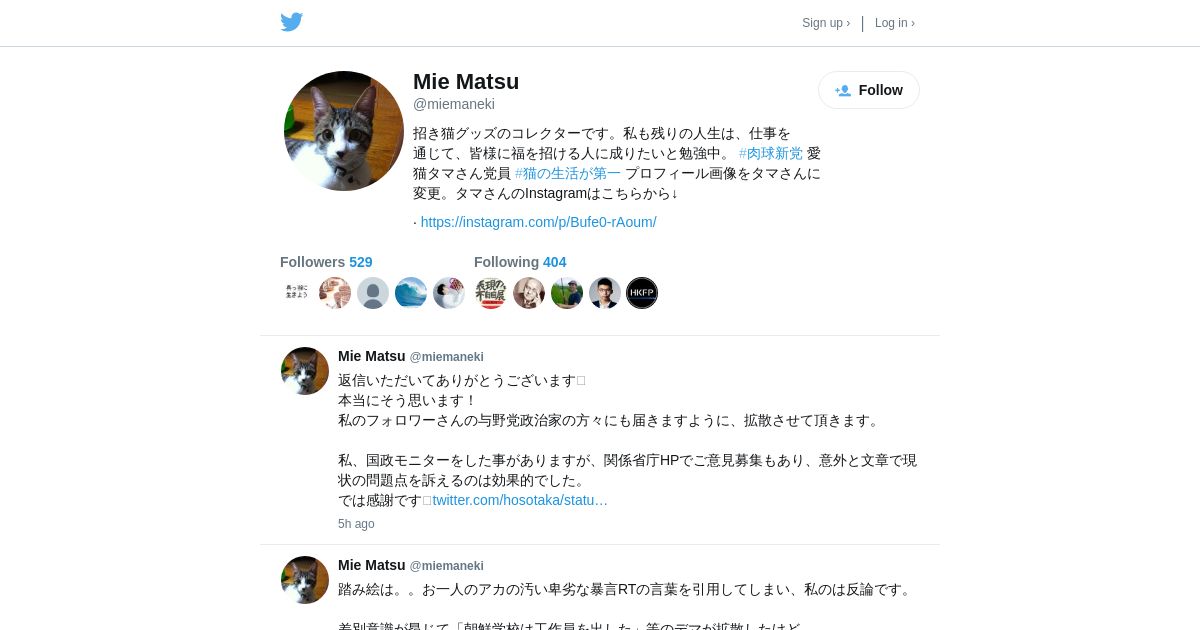Open the large cat profile picture
Screen dimensions: 1200x630
click(x=344, y=131)
